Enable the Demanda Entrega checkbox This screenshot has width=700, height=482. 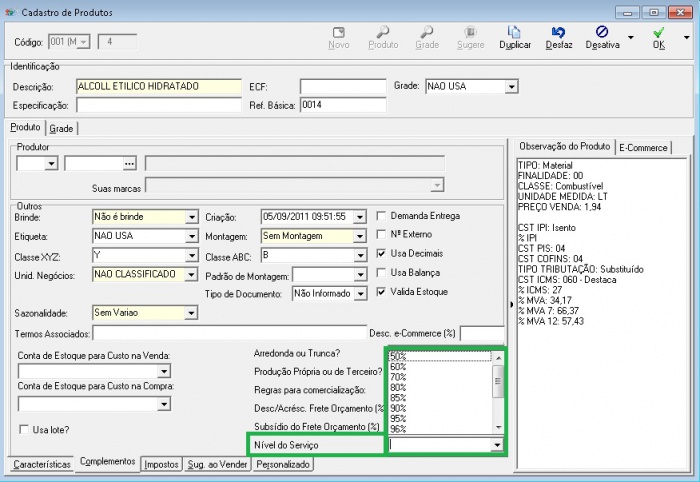tap(381, 215)
